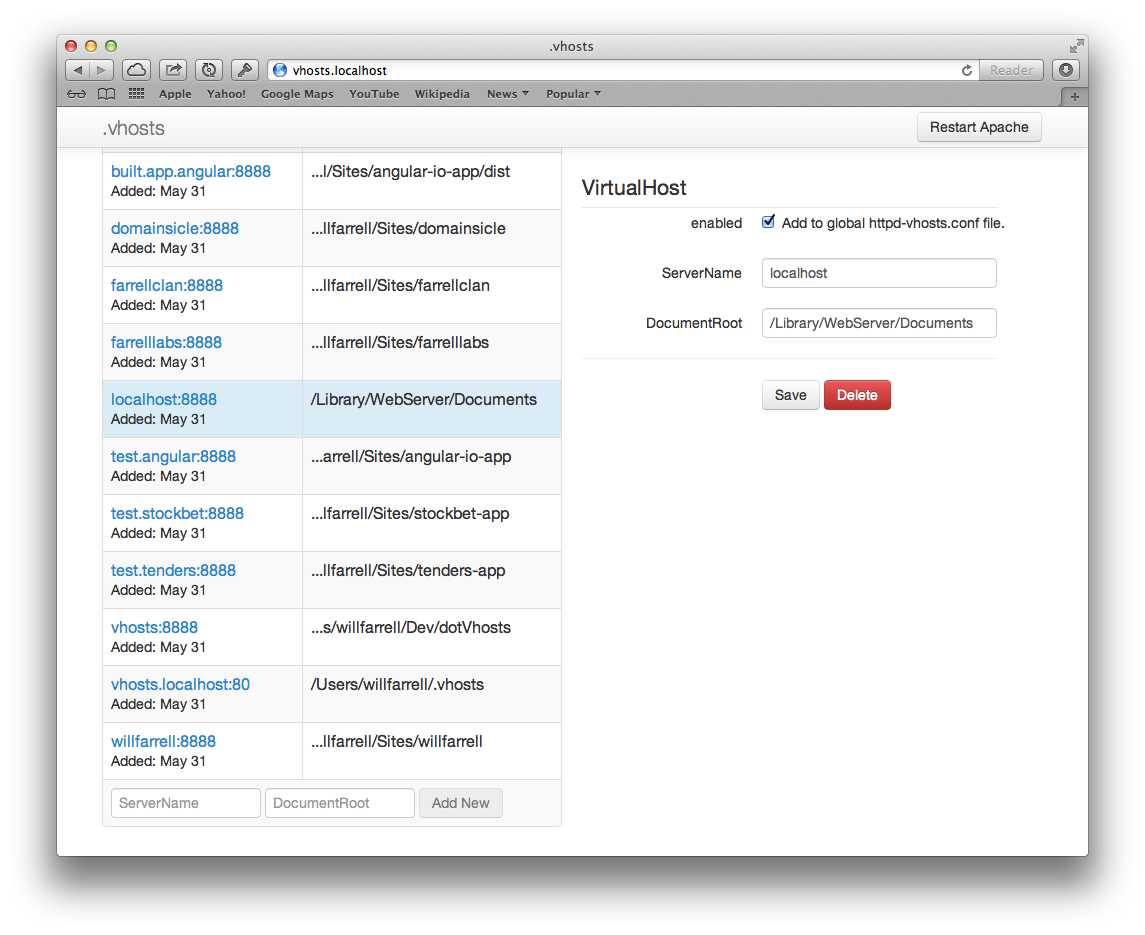
Task: Open the Yahoo! bookmark
Action: [226, 94]
